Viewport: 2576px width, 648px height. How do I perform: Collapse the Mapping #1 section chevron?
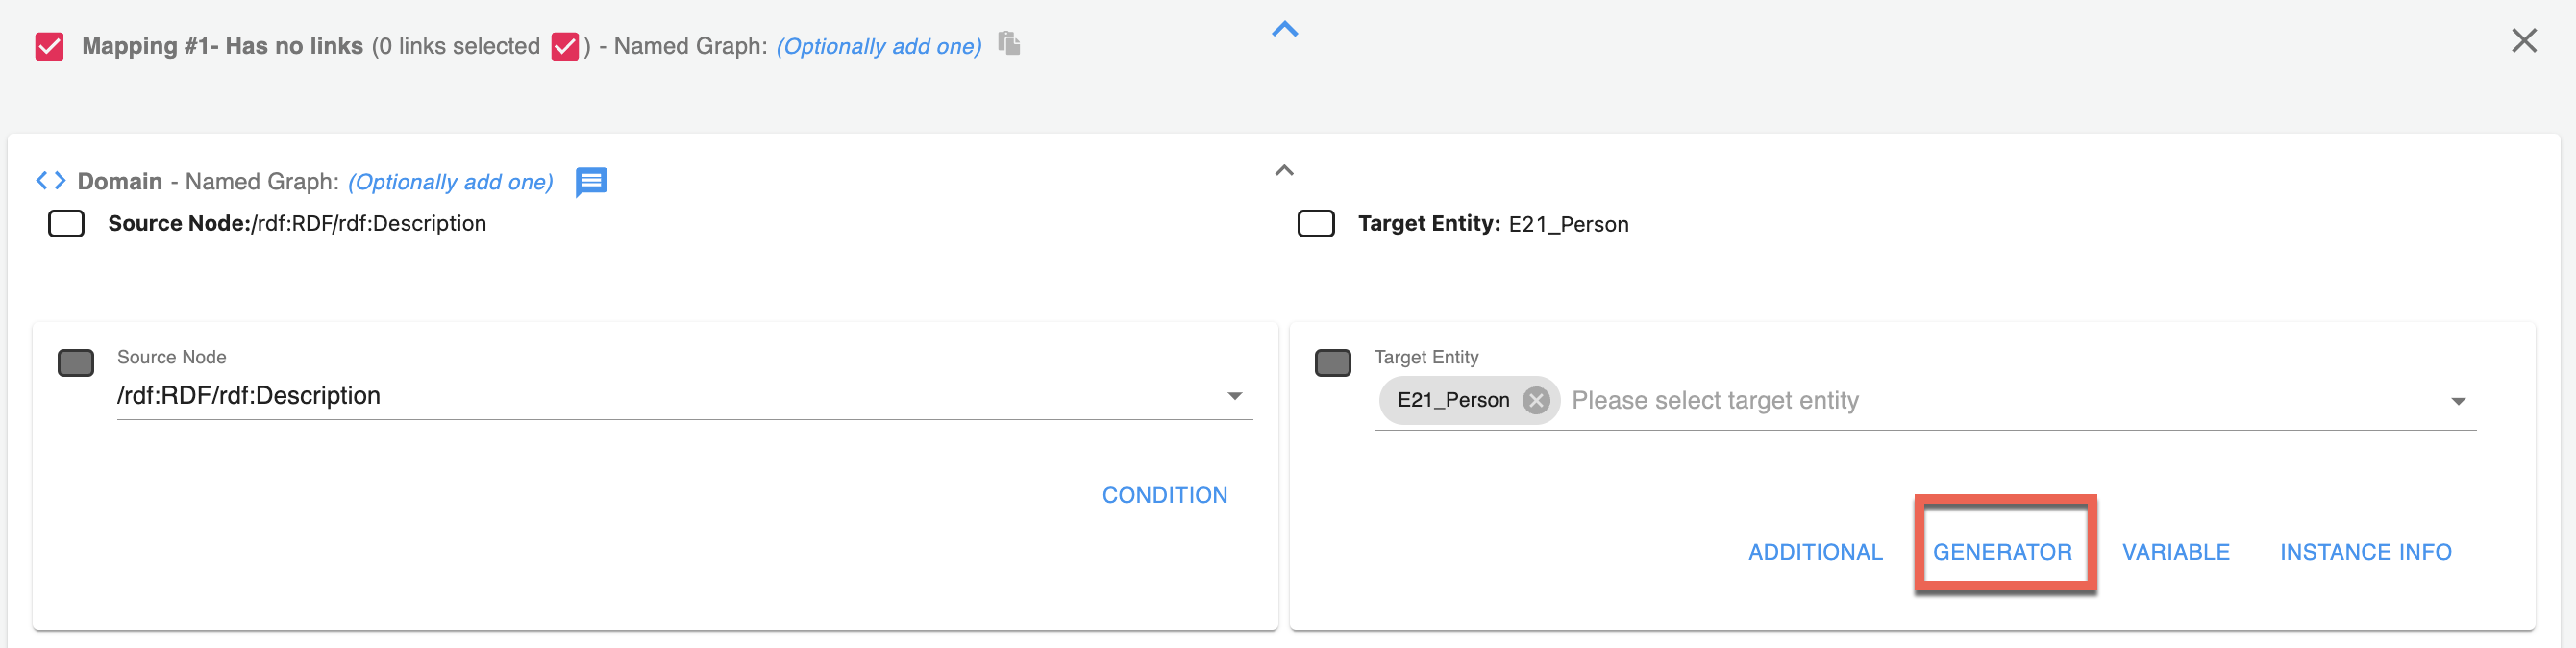pyautogui.click(x=1284, y=30)
